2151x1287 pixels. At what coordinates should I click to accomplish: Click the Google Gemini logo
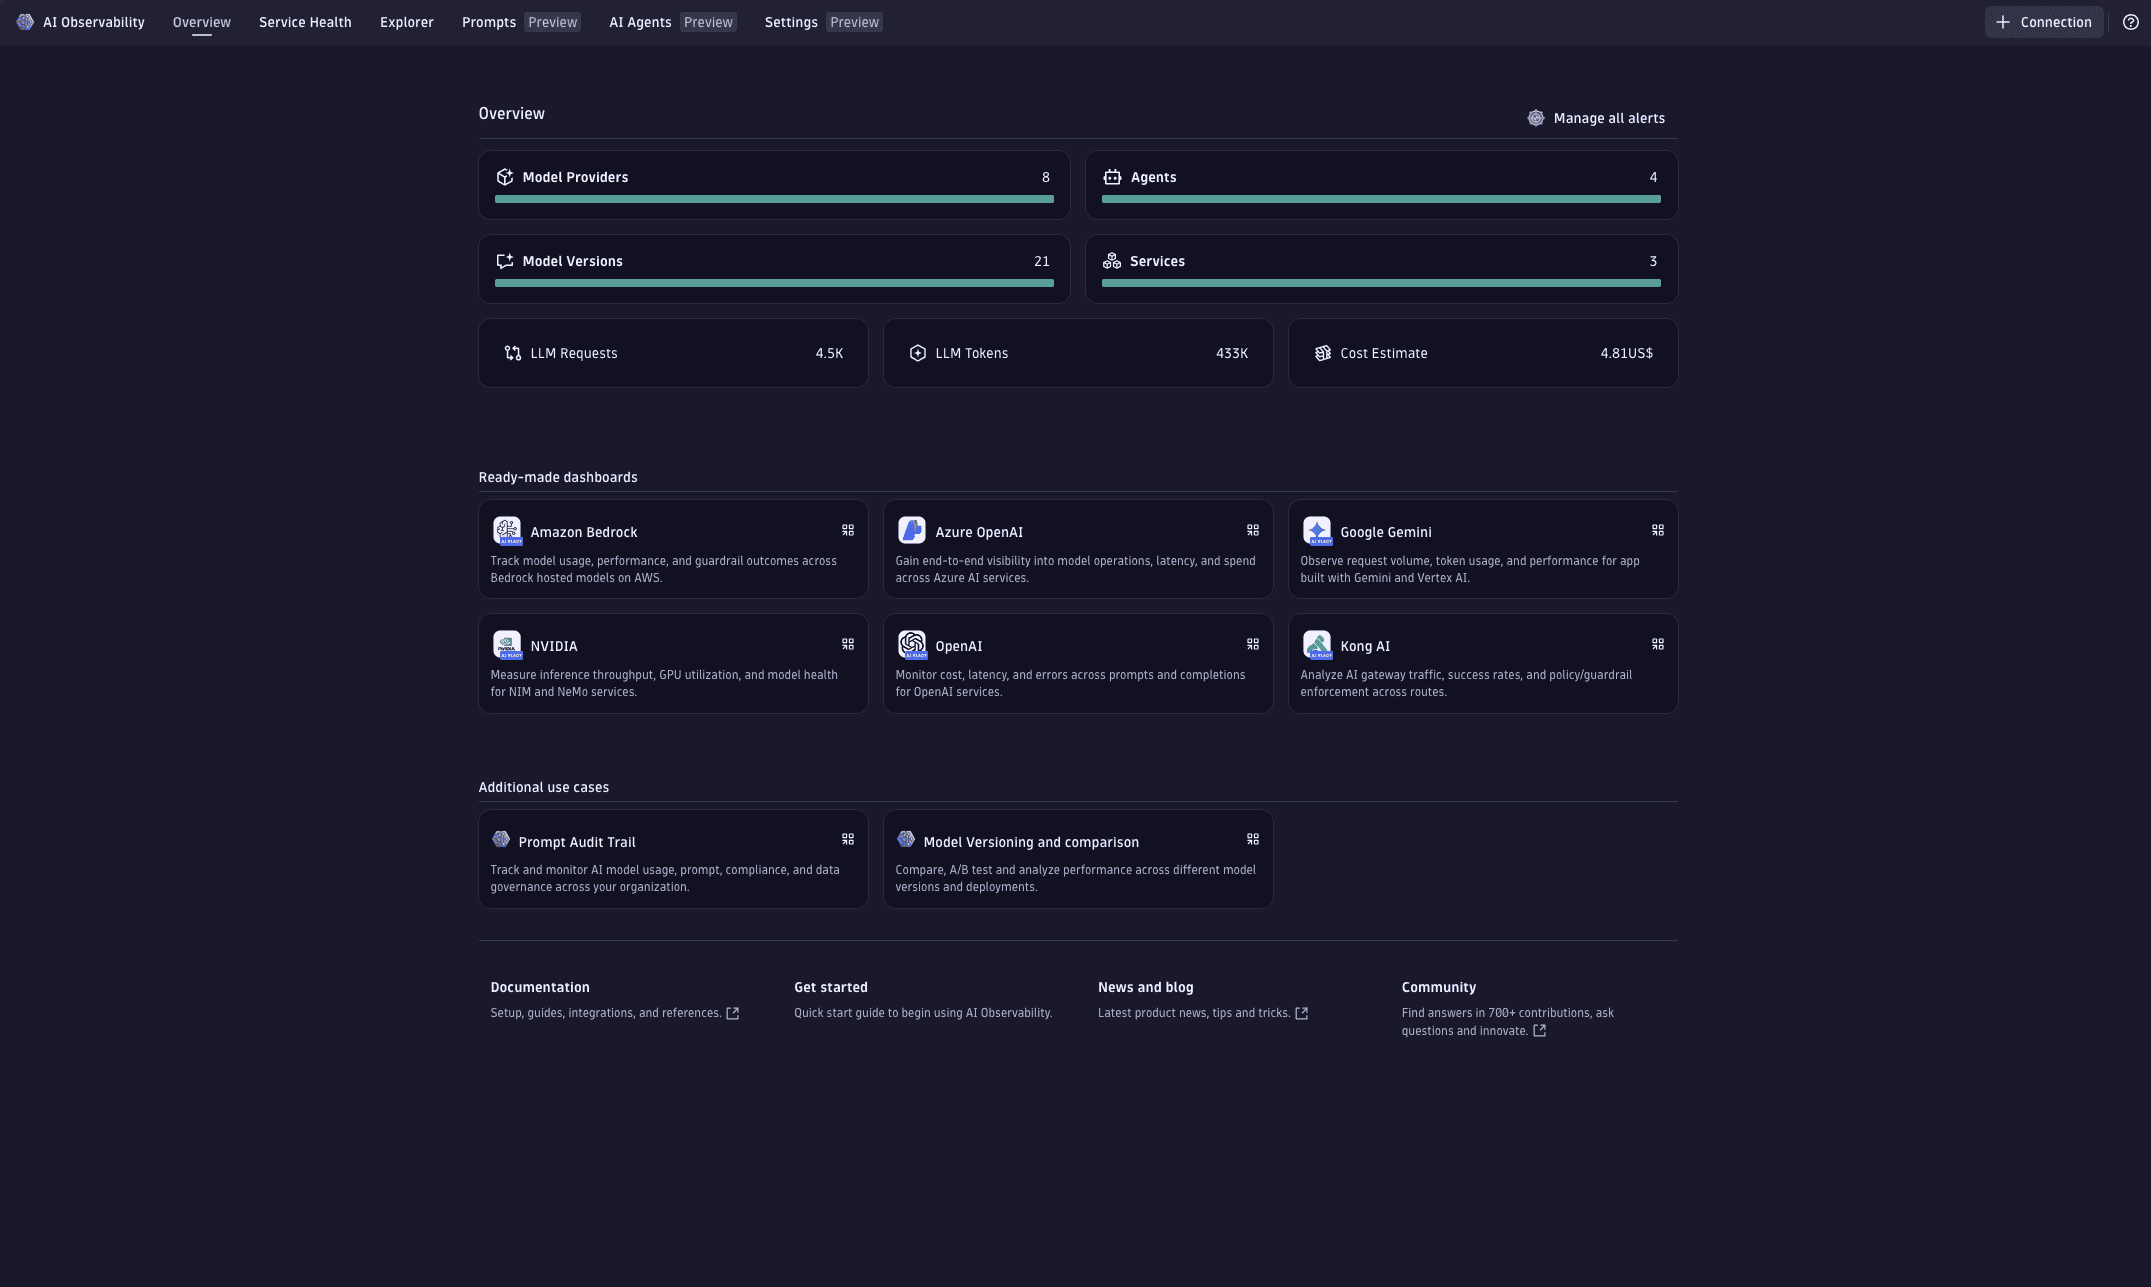click(x=1317, y=531)
